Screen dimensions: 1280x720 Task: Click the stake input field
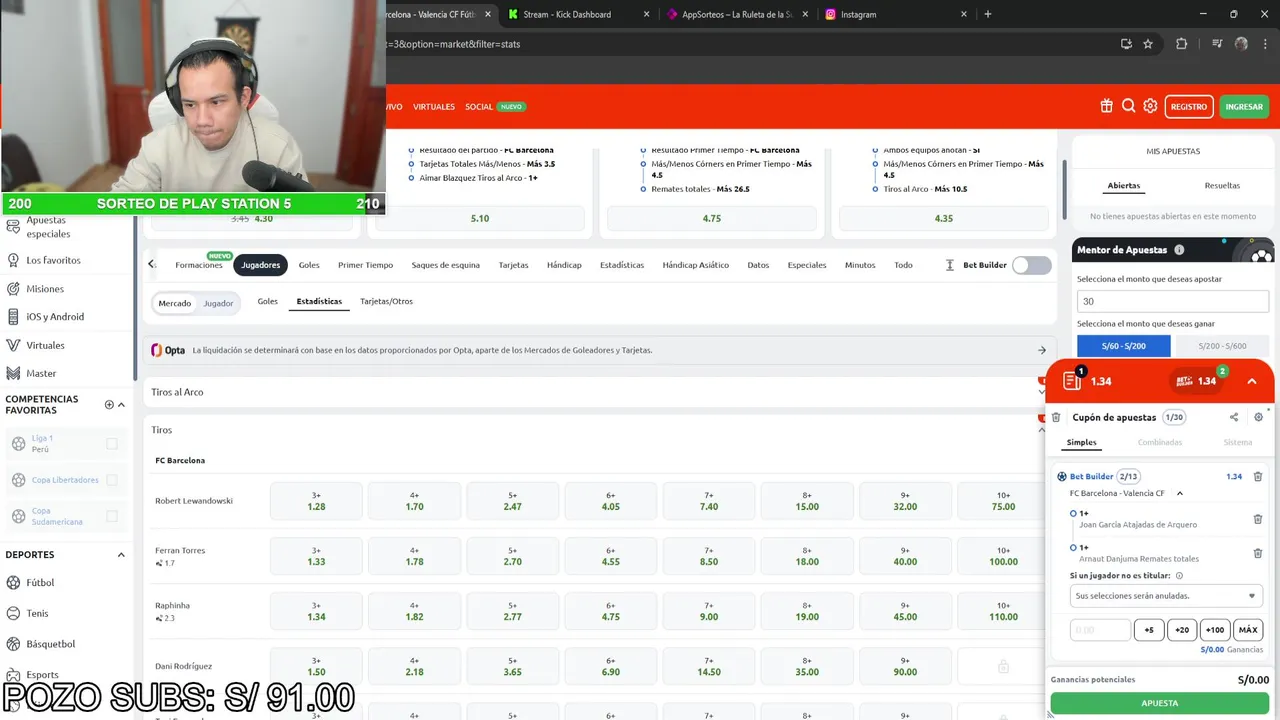pos(1100,630)
